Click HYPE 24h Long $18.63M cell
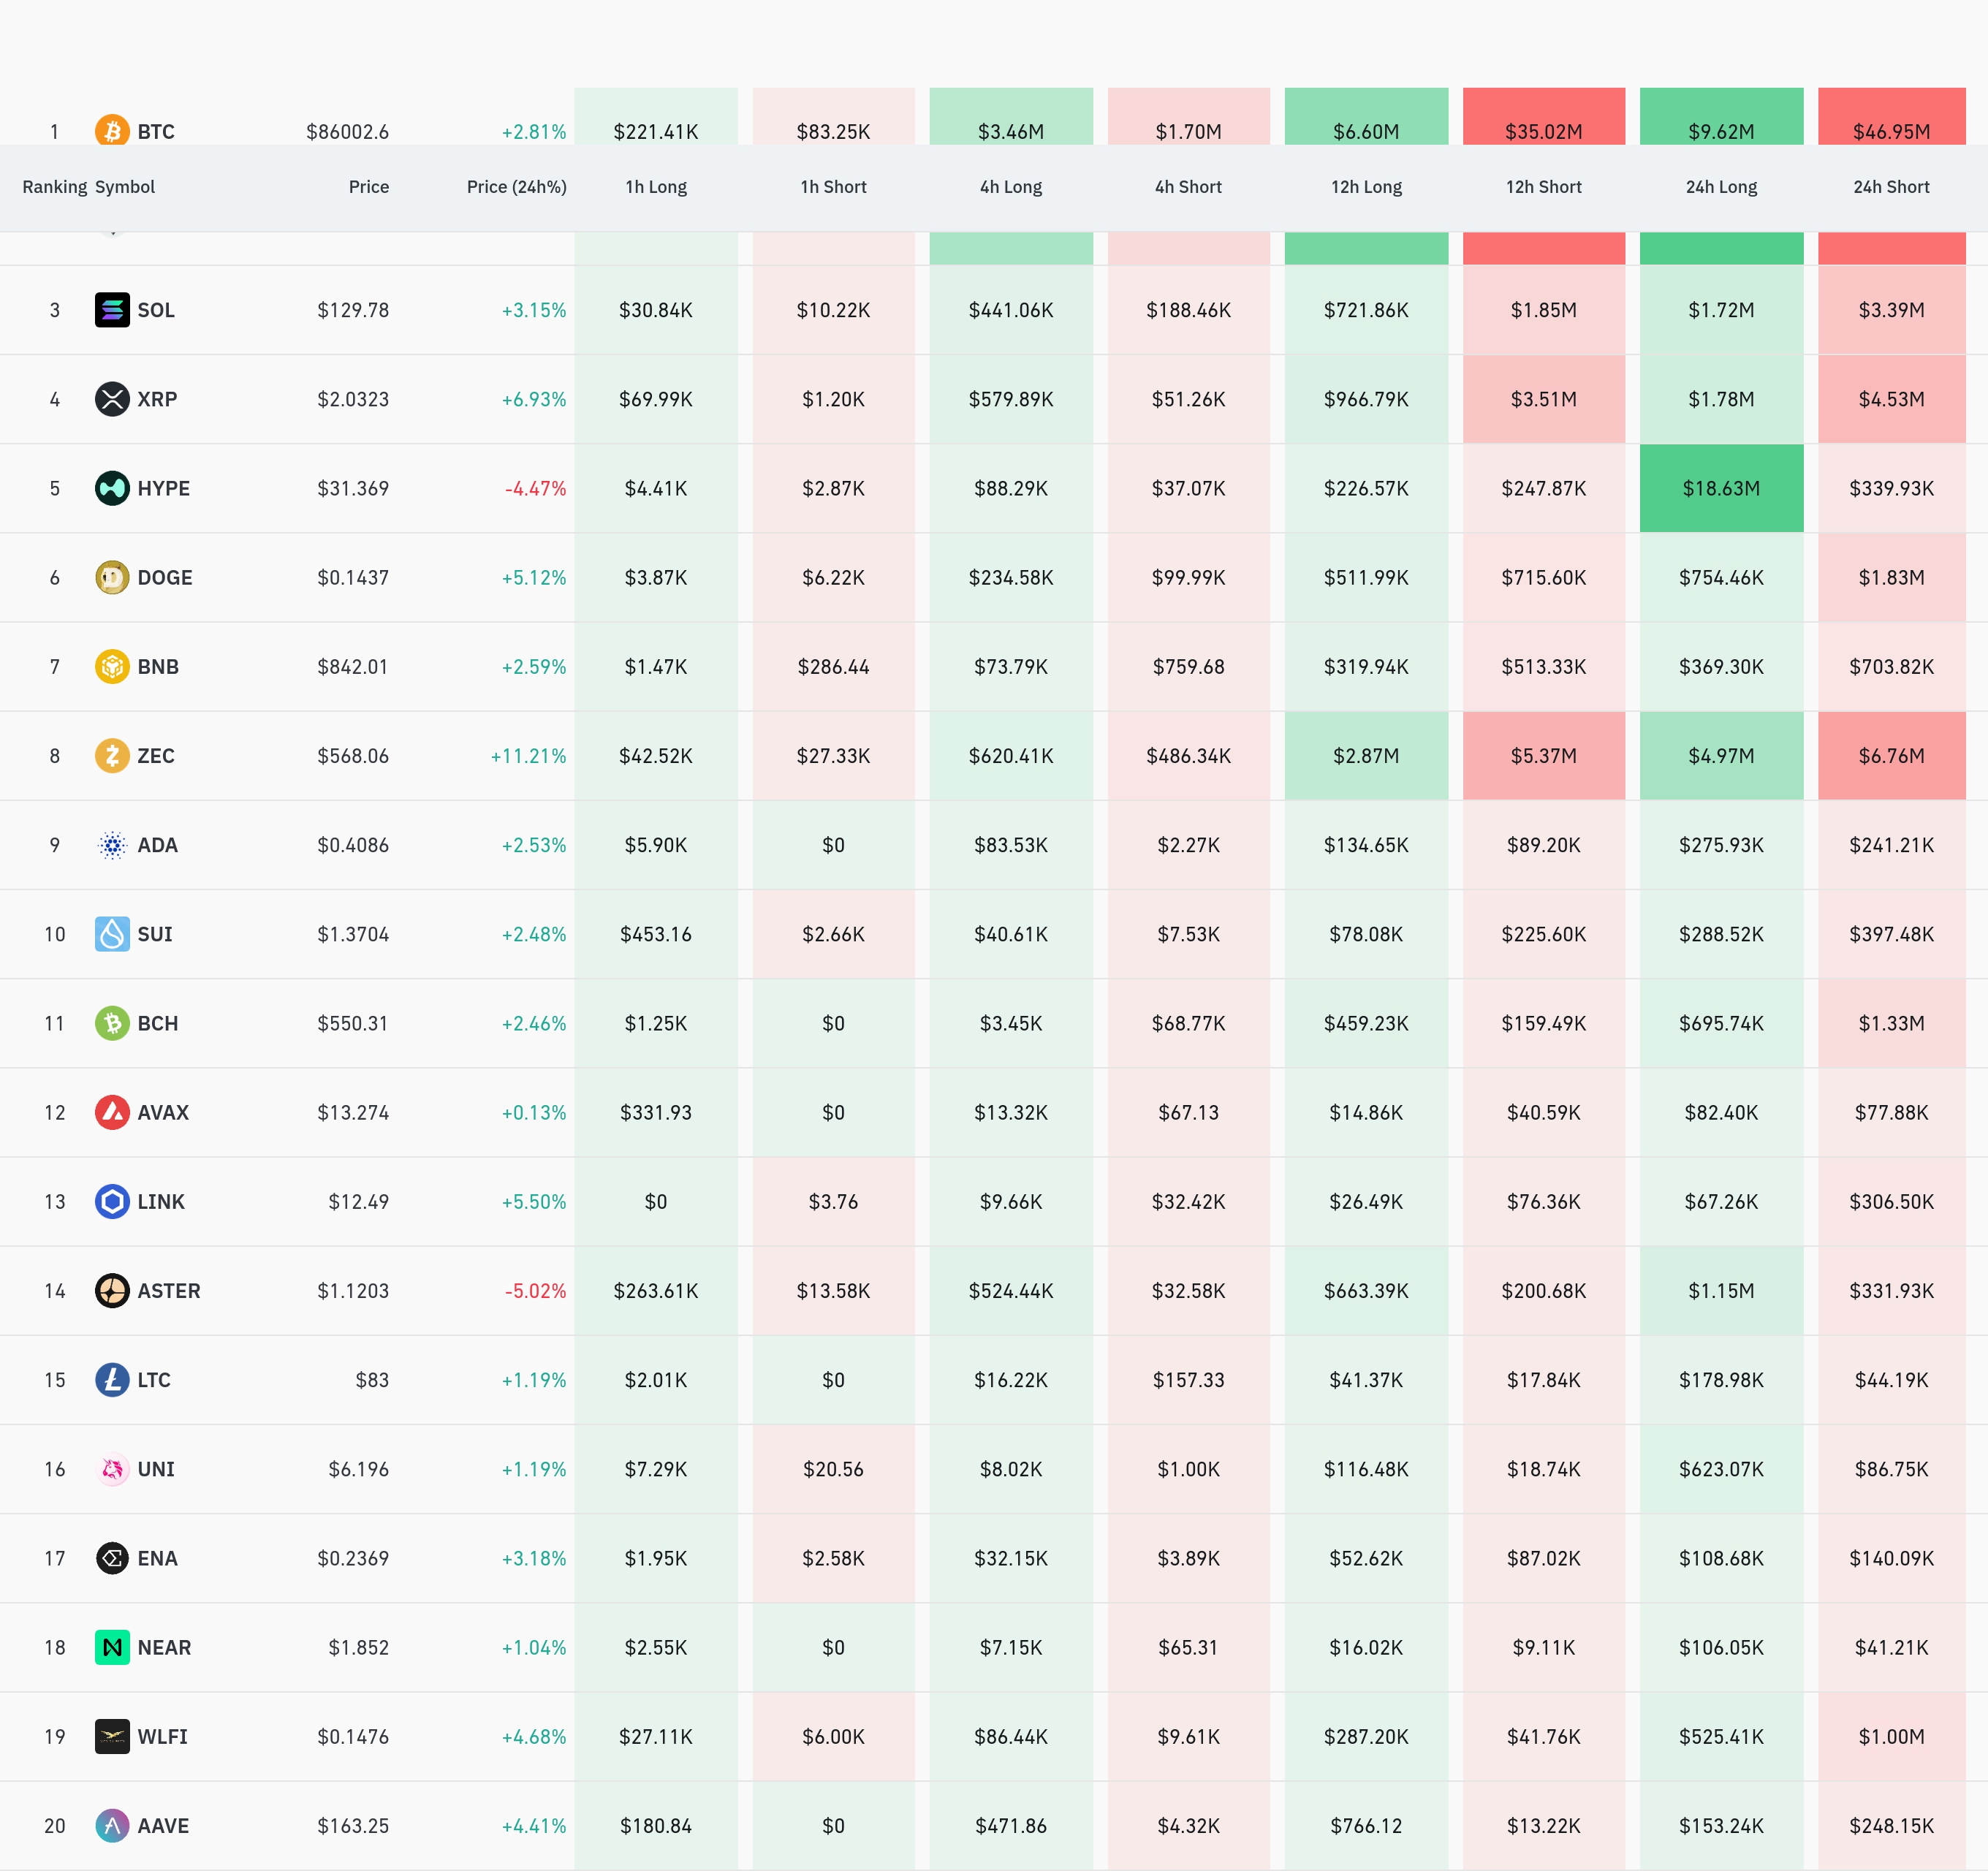 [x=1720, y=488]
